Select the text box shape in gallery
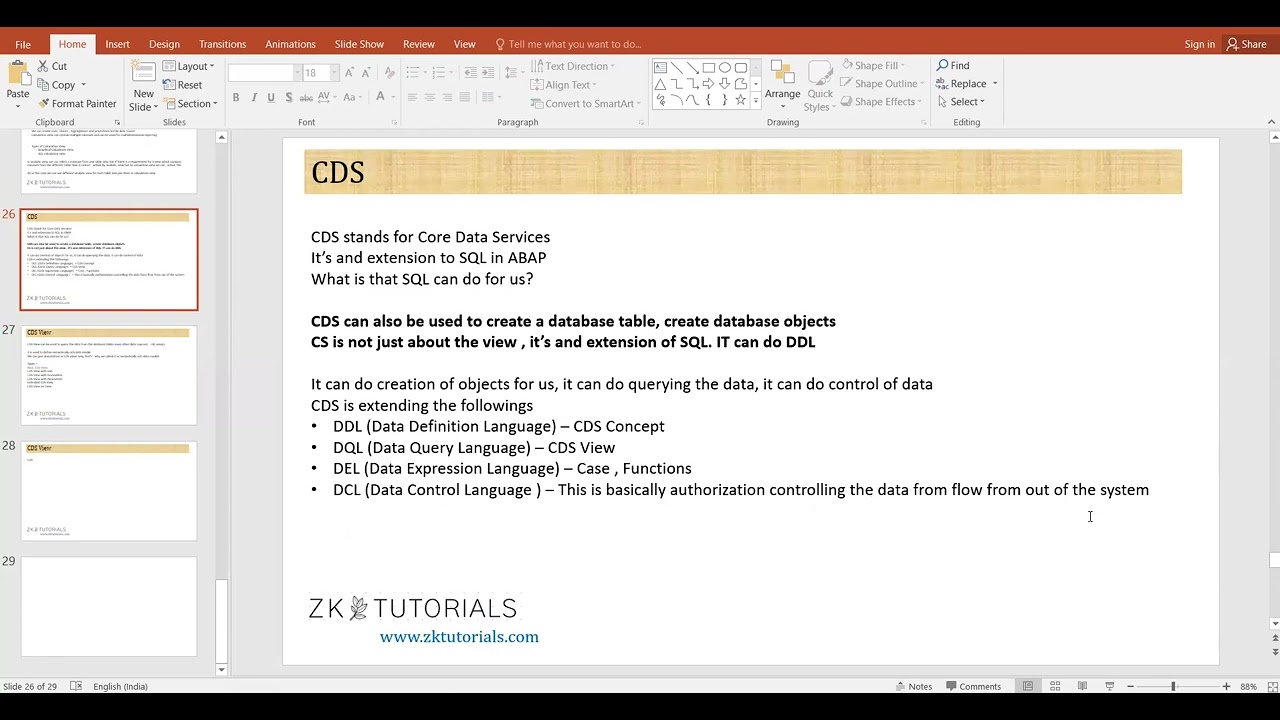The height and width of the screenshot is (720, 1280). click(x=660, y=68)
